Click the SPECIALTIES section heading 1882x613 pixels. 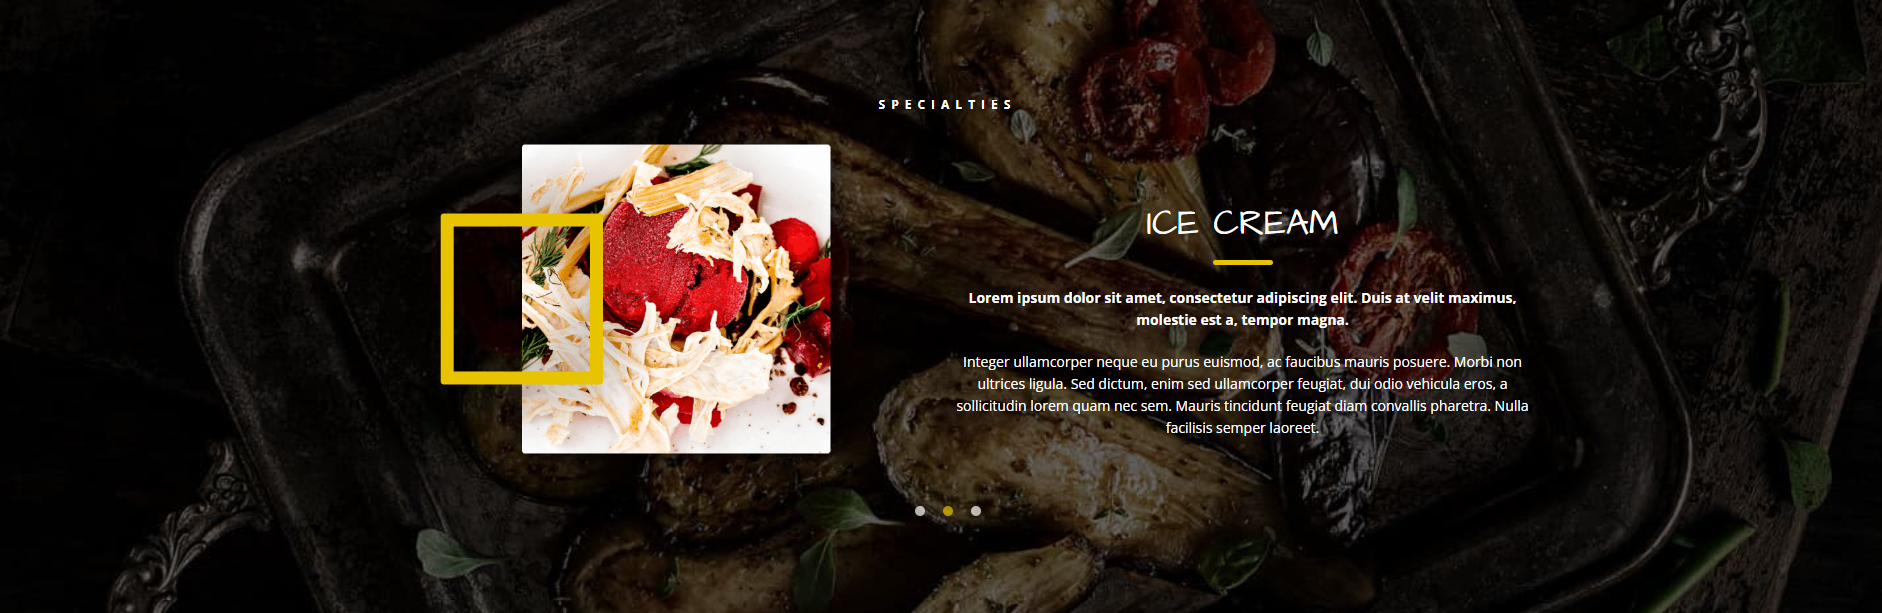click(946, 105)
